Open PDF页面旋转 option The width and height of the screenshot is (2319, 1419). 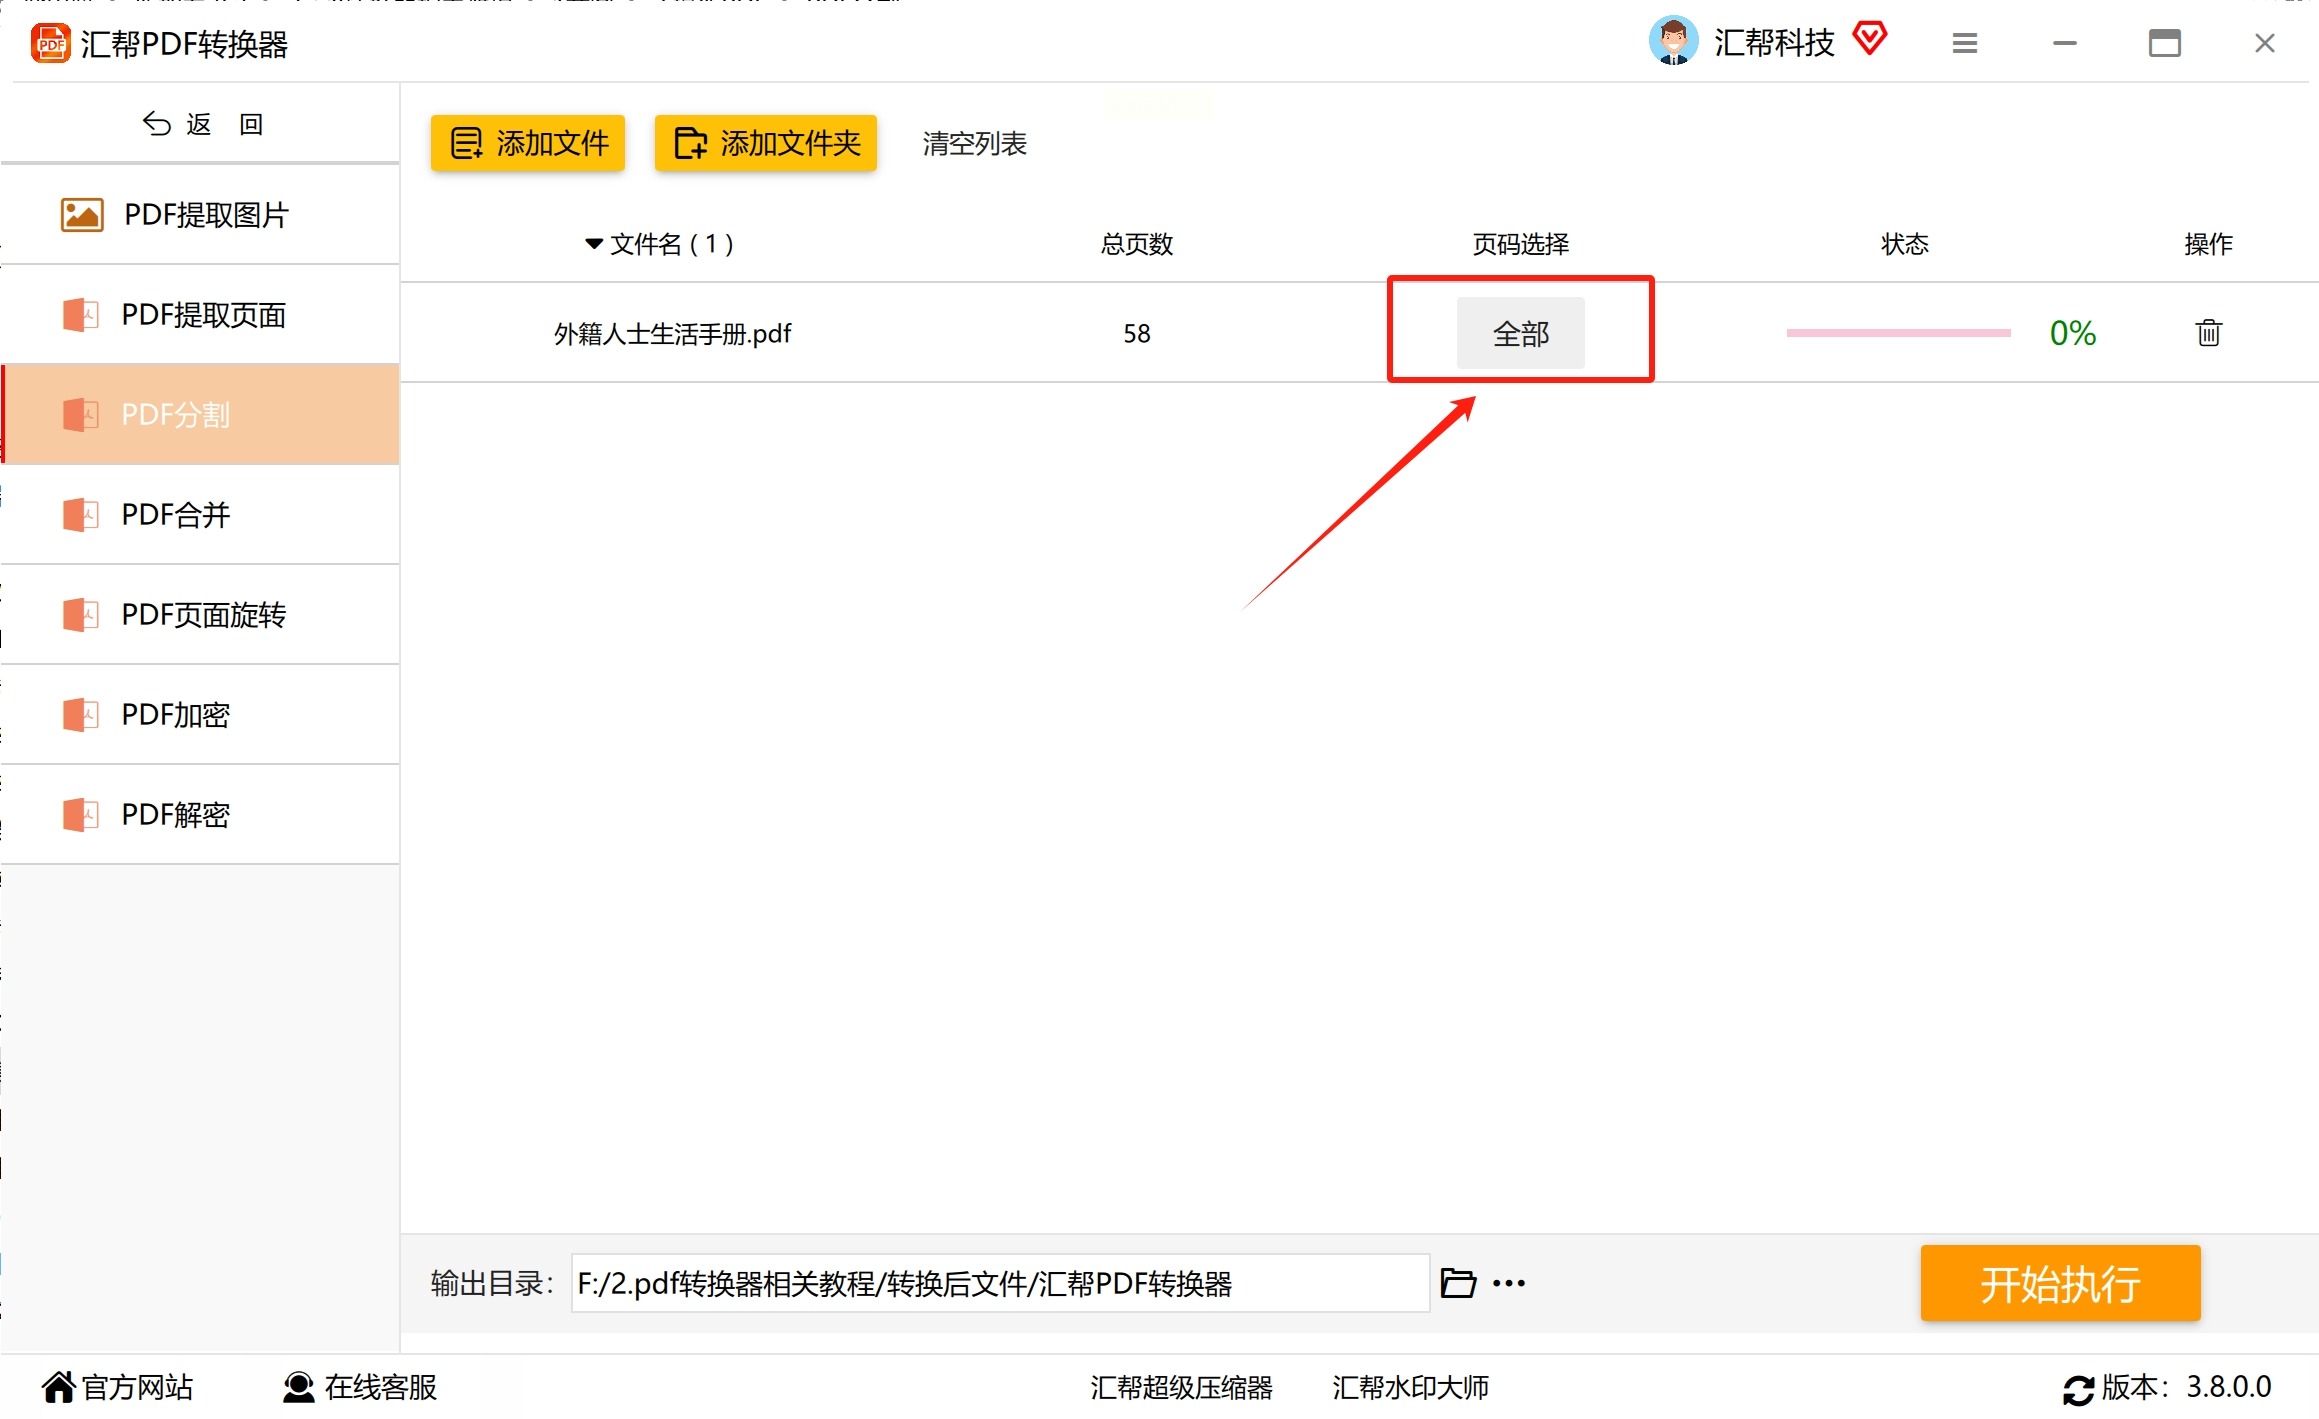coord(204,615)
